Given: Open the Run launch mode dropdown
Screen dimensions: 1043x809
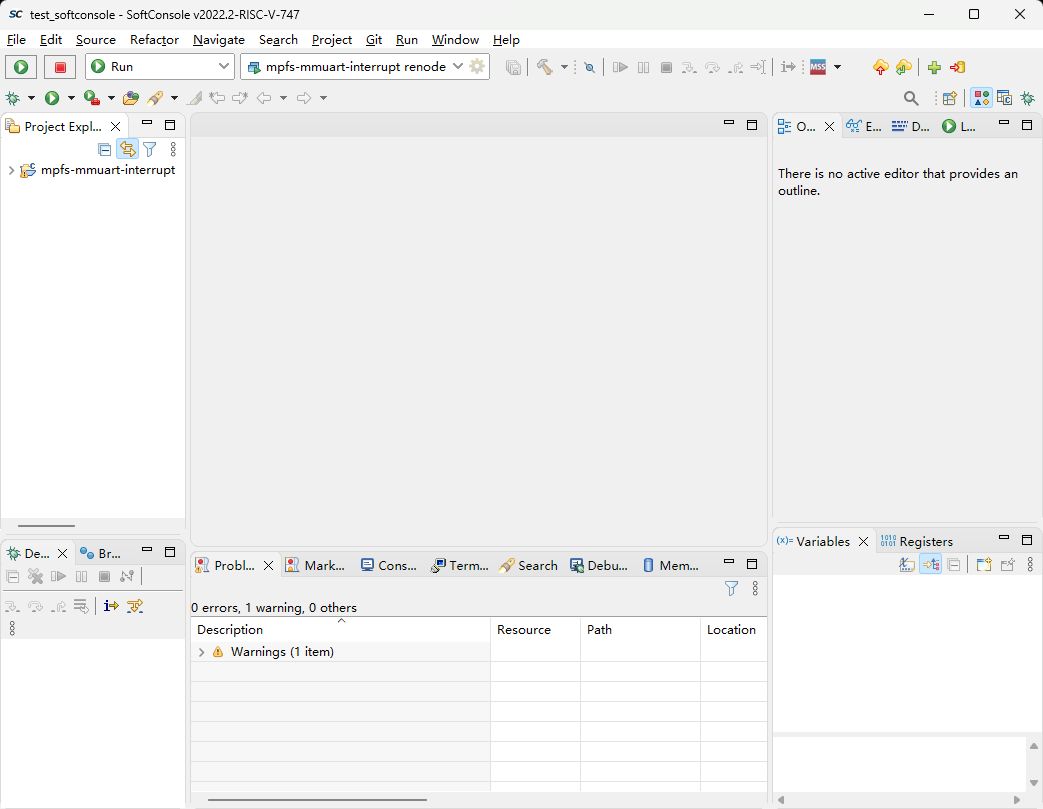Looking at the screenshot, I should click(160, 67).
